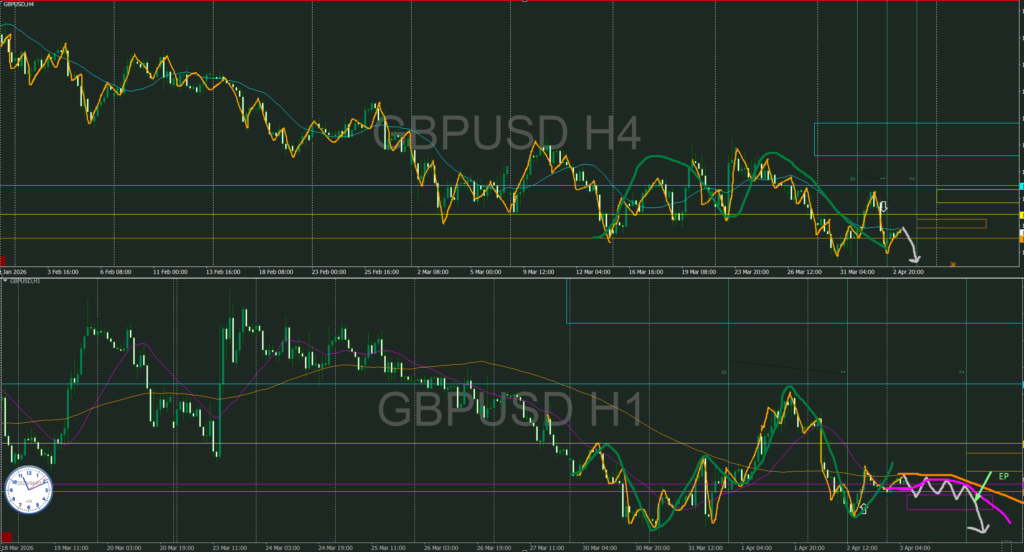
Task: Expand the one-click trading arrow on H1 chart
Action: coord(4,281)
